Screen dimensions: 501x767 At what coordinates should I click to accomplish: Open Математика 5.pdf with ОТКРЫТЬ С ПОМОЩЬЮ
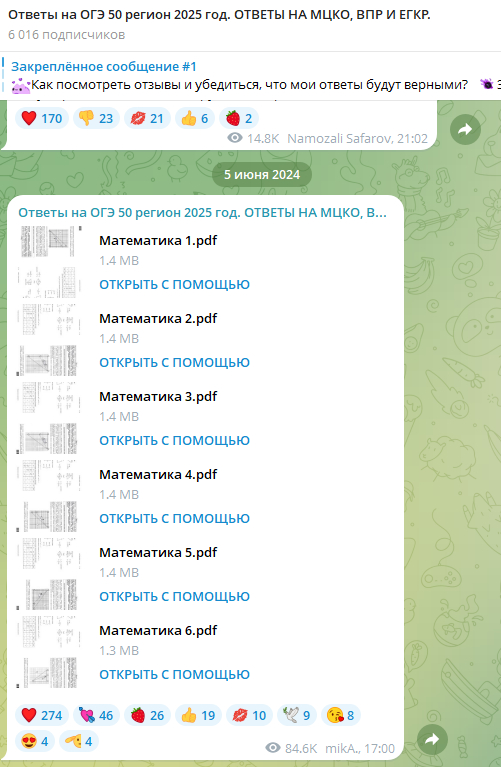pyautogui.click(x=174, y=596)
